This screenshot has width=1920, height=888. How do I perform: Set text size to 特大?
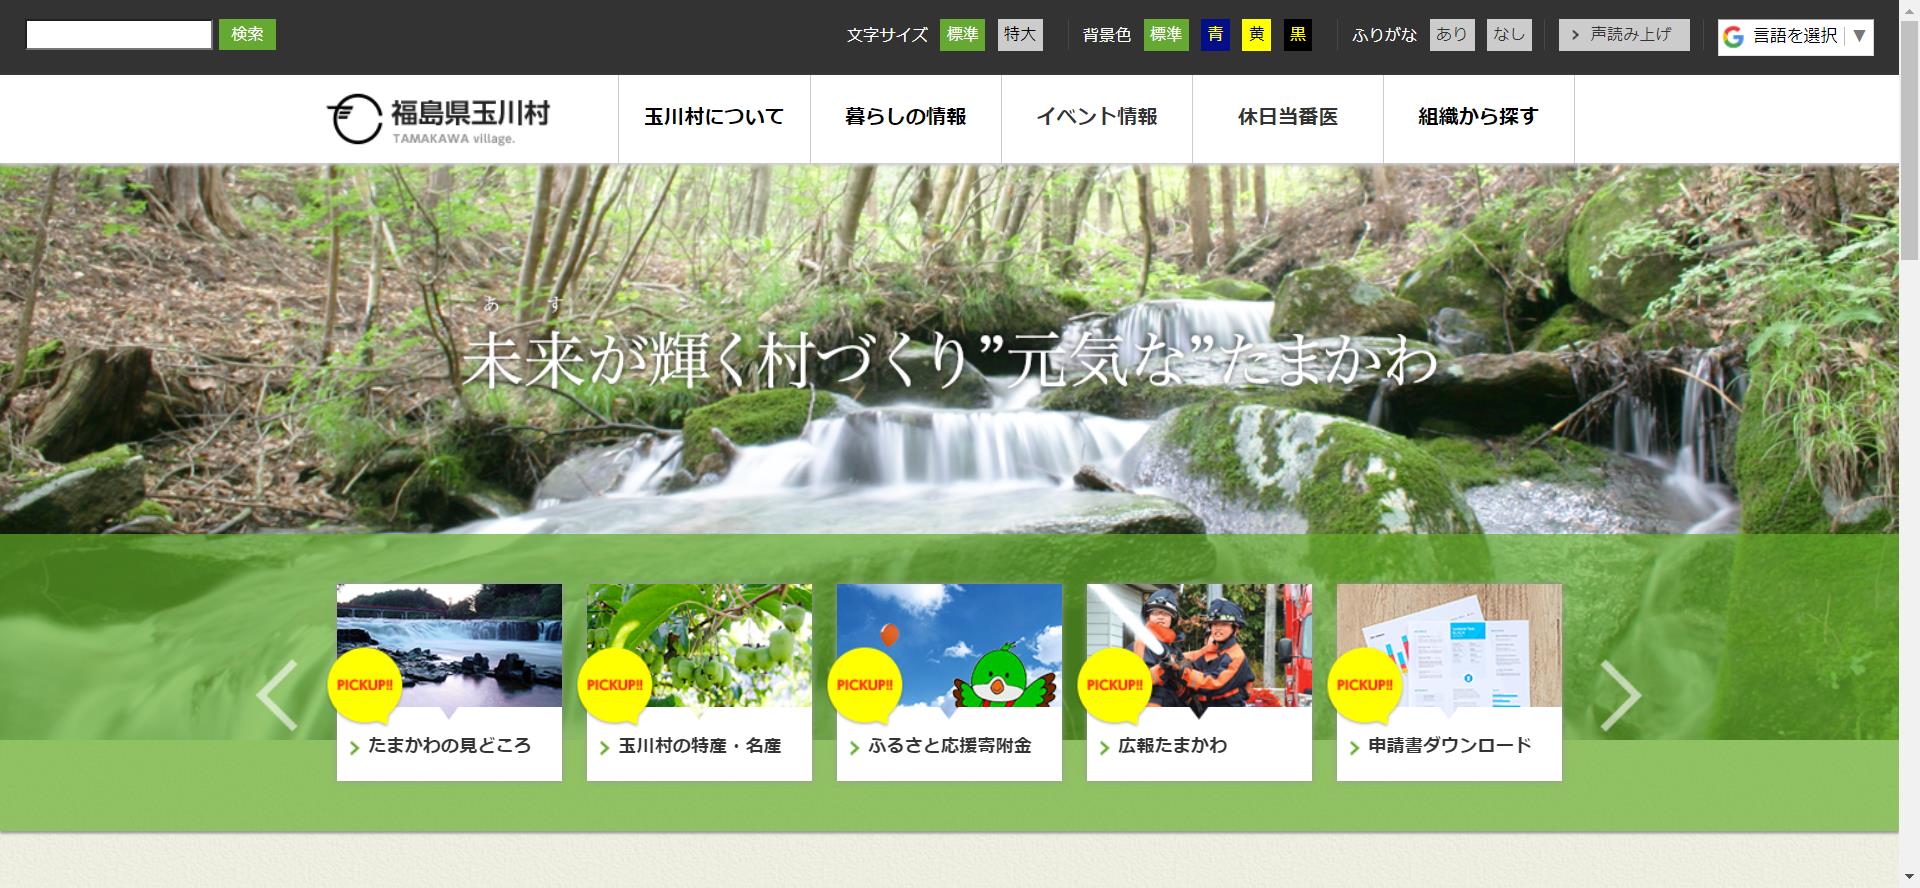pyautogui.click(x=1020, y=35)
